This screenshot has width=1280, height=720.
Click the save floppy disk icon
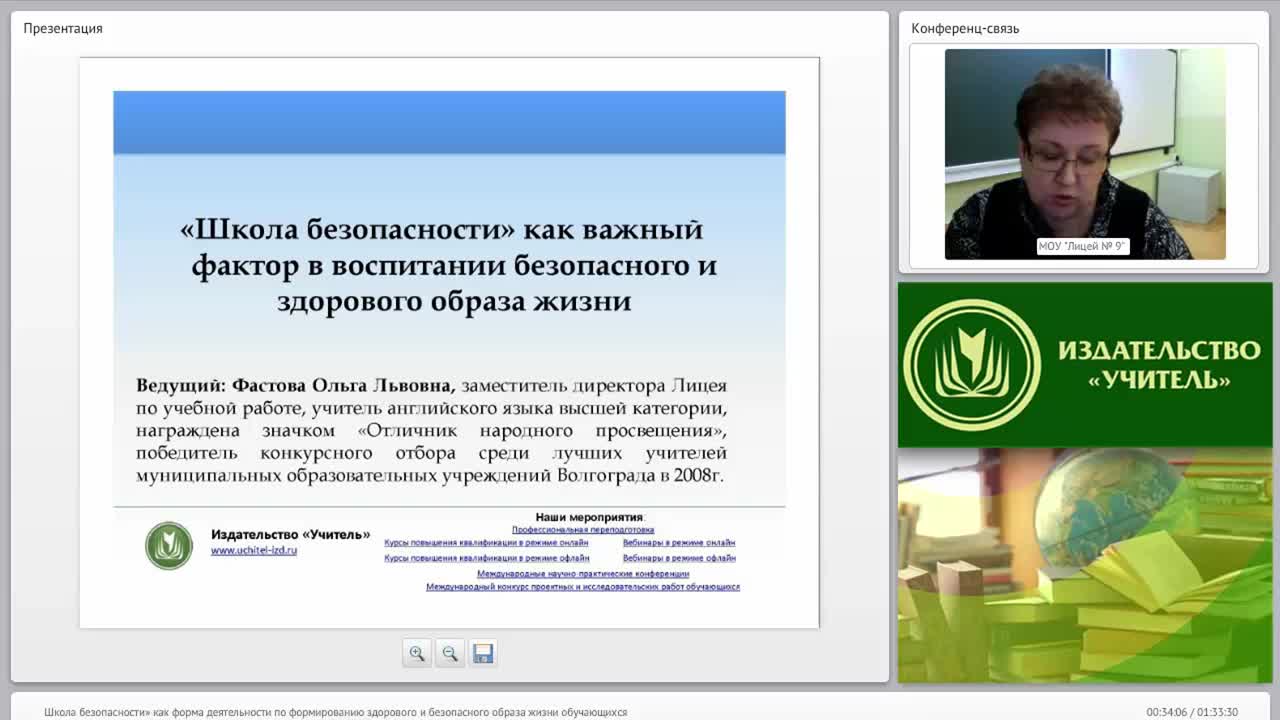(x=483, y=653)
